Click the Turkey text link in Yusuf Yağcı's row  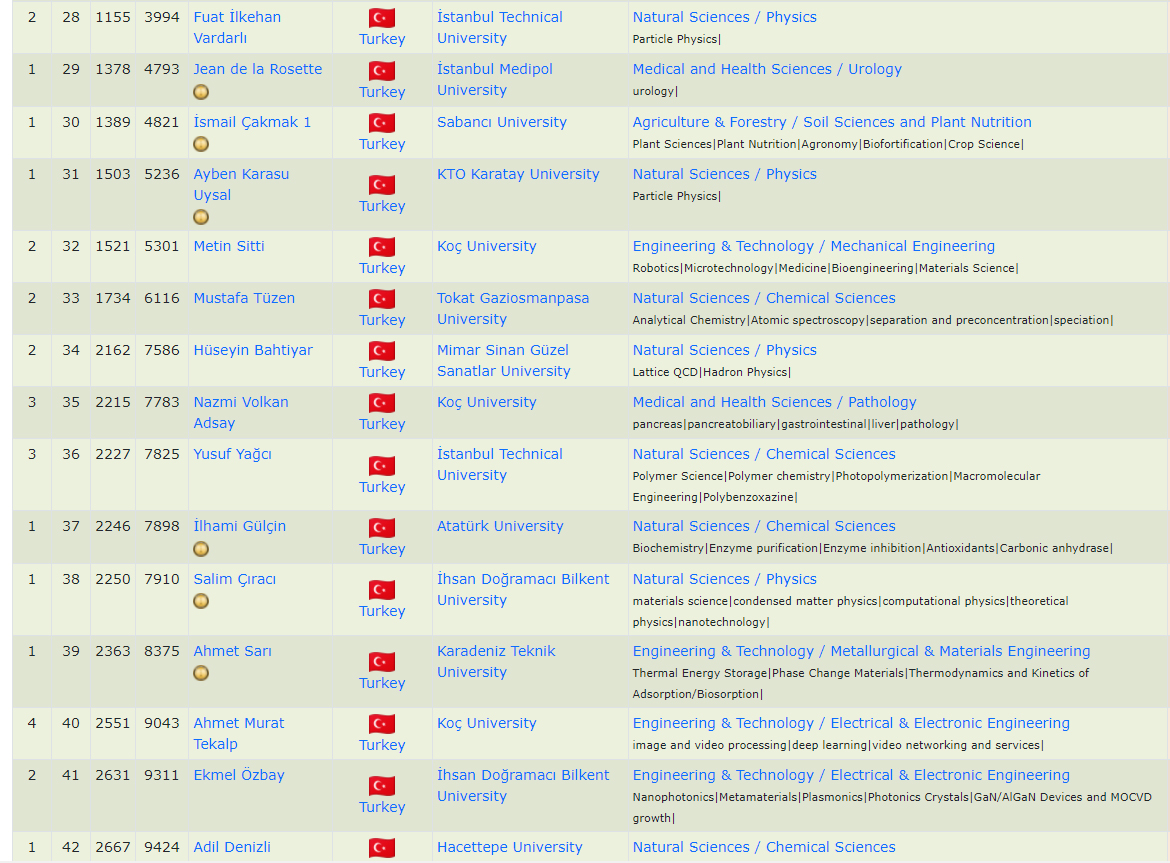pos(382,487)
